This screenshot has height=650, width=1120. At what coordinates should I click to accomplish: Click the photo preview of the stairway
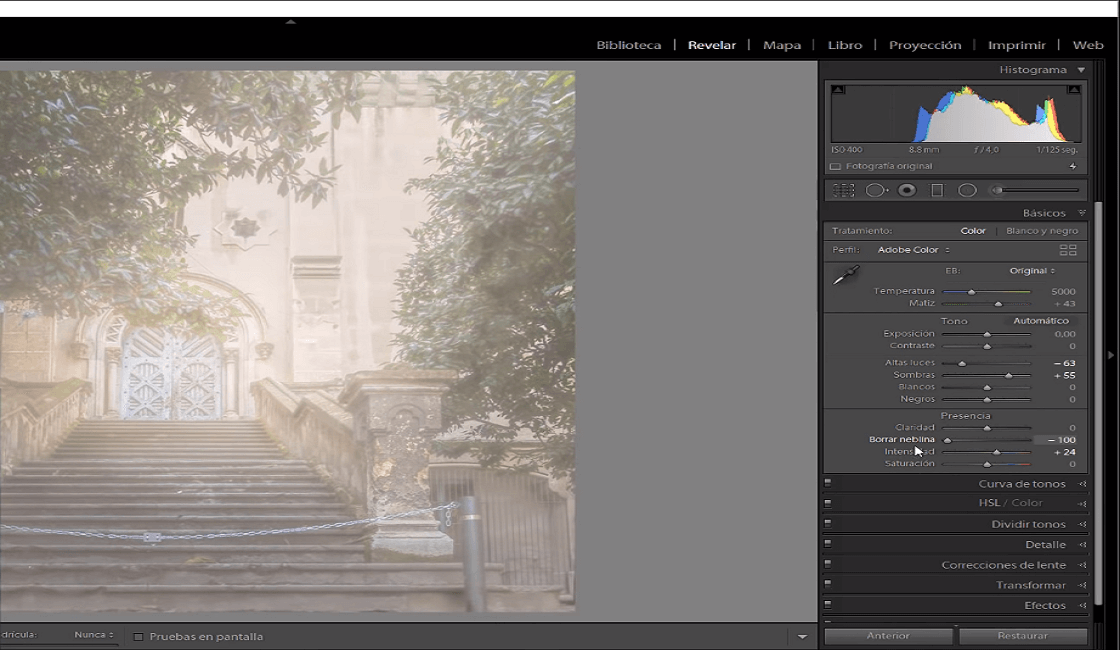tap(287, 341)
